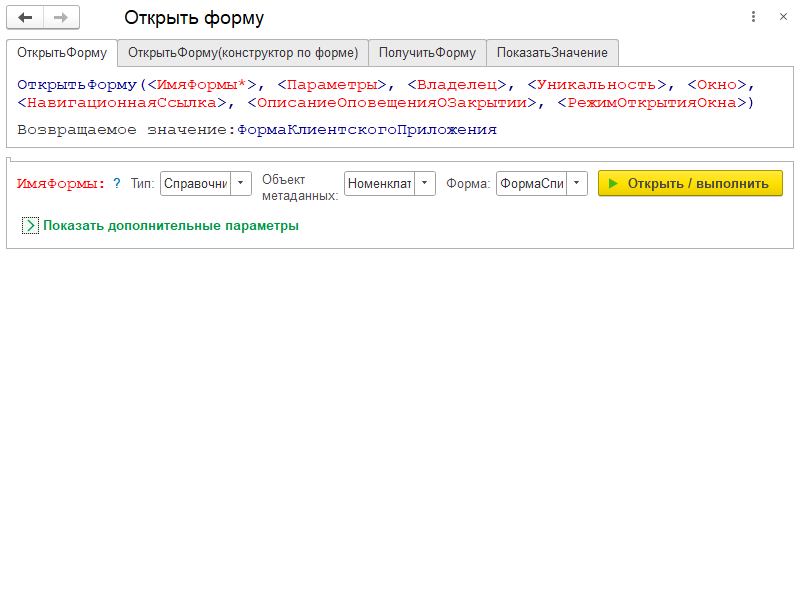Open the ОткрытьФорму(конструктор по форме) tab

[243, 53]
